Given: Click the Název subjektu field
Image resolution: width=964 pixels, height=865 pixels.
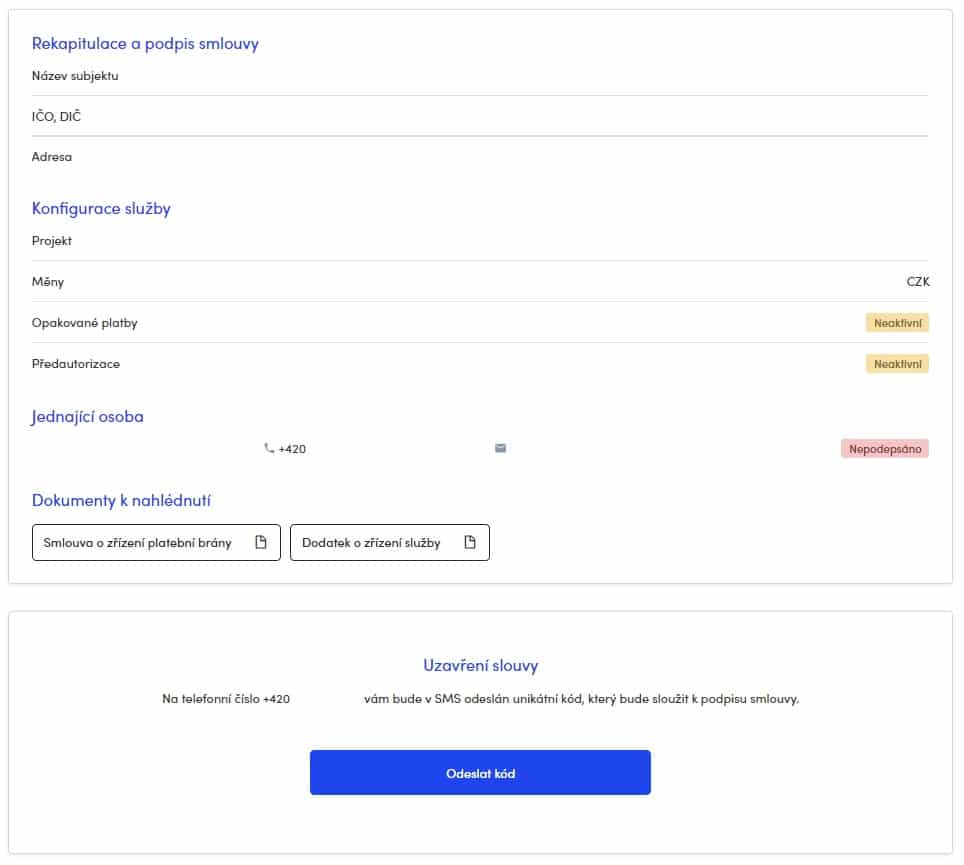Looking at the screenshot, I should (75, 74).
